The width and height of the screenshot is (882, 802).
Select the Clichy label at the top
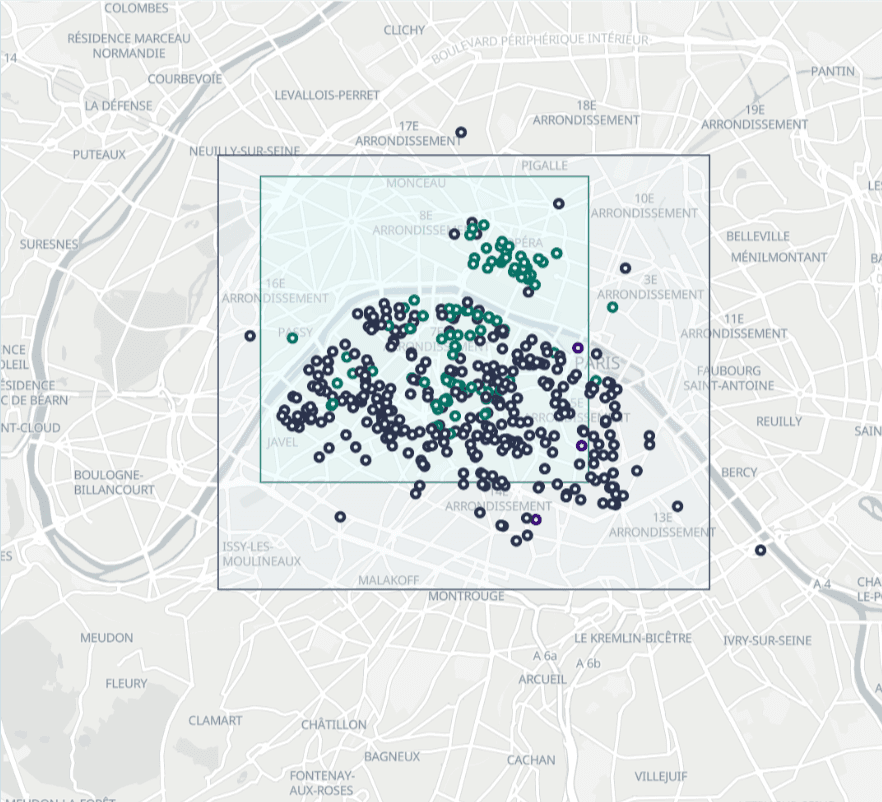(404, 30)
